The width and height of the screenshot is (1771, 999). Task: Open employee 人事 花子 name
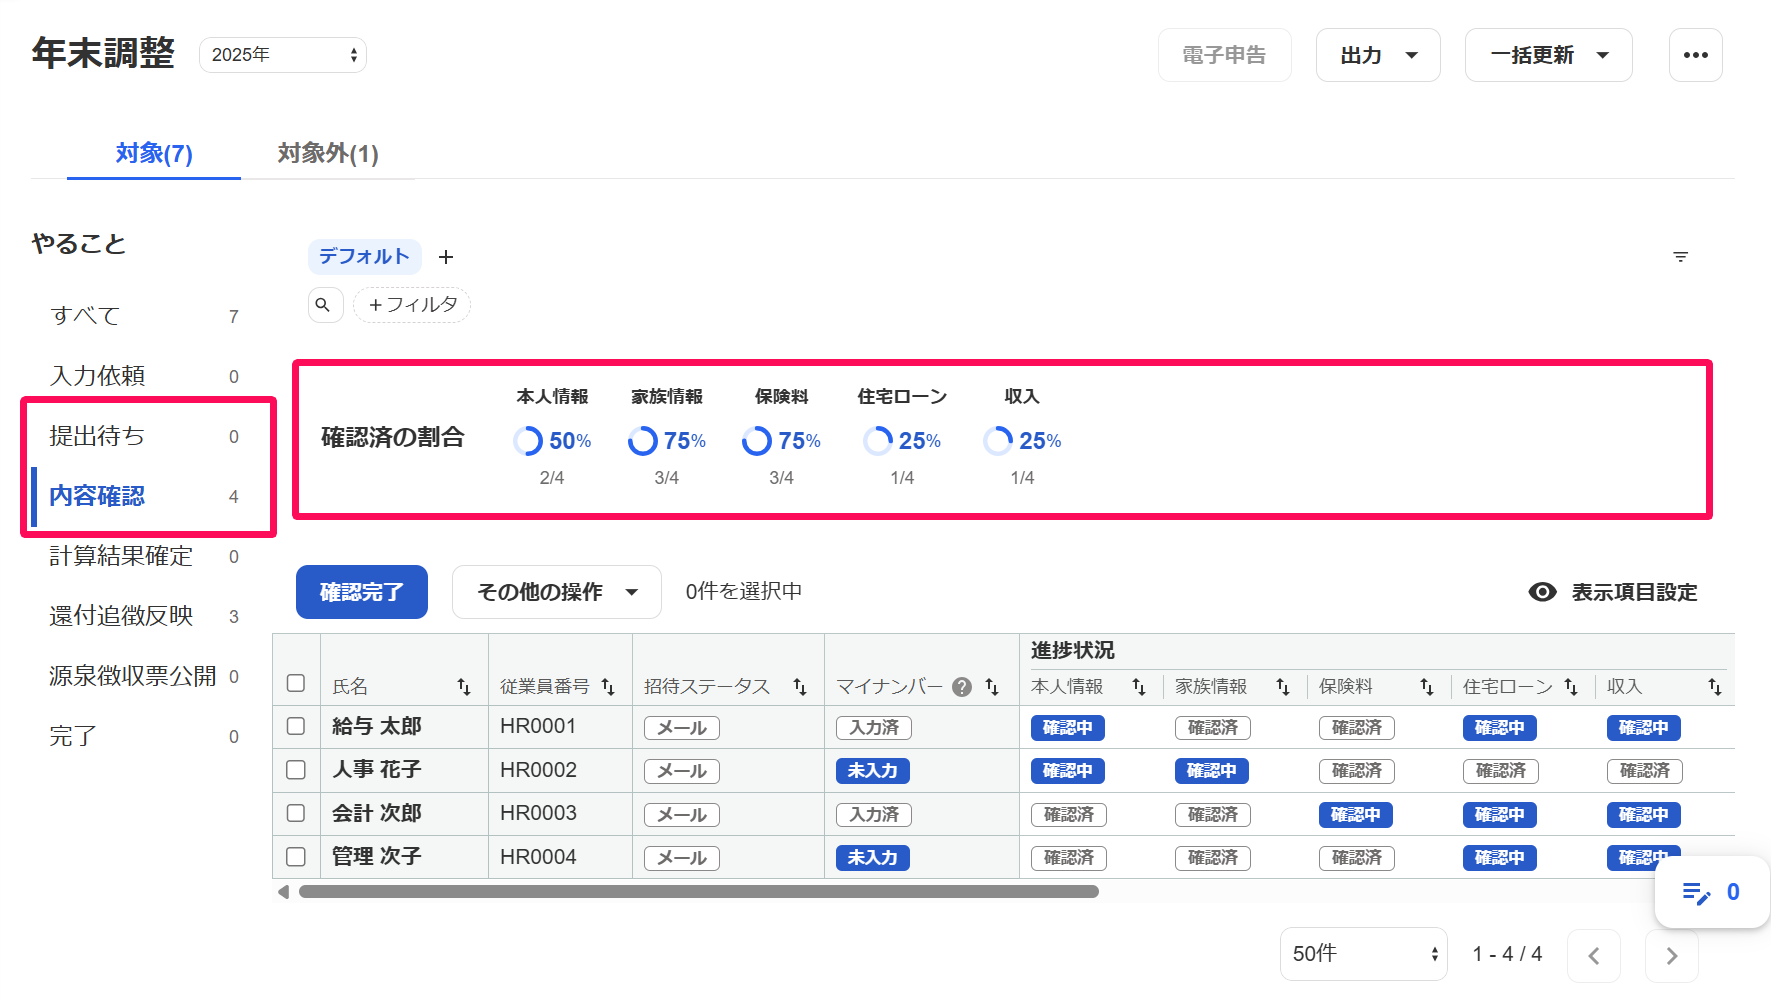(377, 770)
